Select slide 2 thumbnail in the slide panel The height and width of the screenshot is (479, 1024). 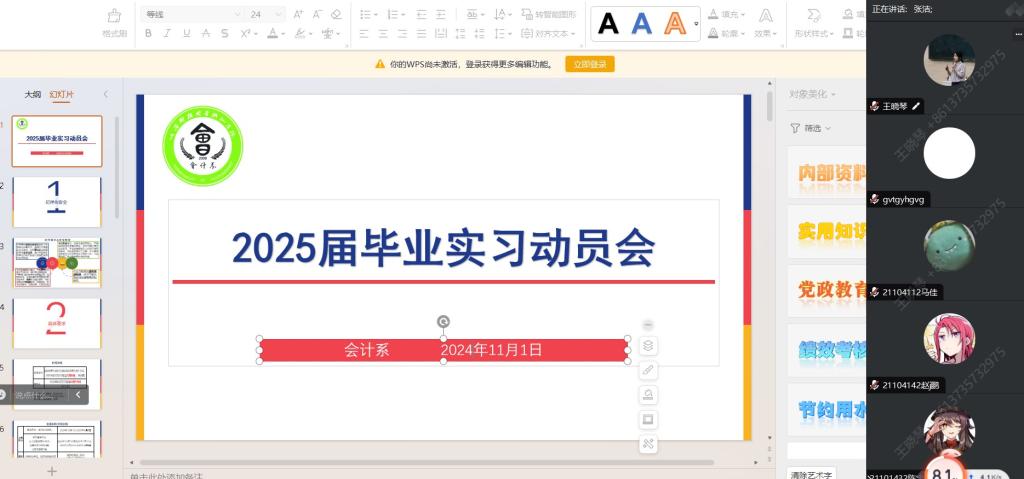56,202
